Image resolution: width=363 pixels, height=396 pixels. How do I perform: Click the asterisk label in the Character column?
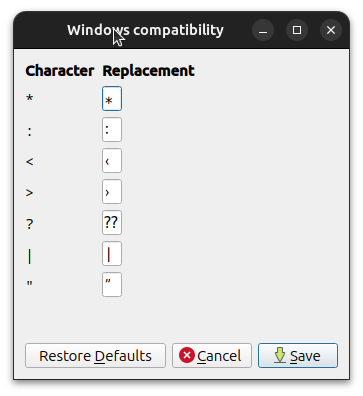(30, 99)
